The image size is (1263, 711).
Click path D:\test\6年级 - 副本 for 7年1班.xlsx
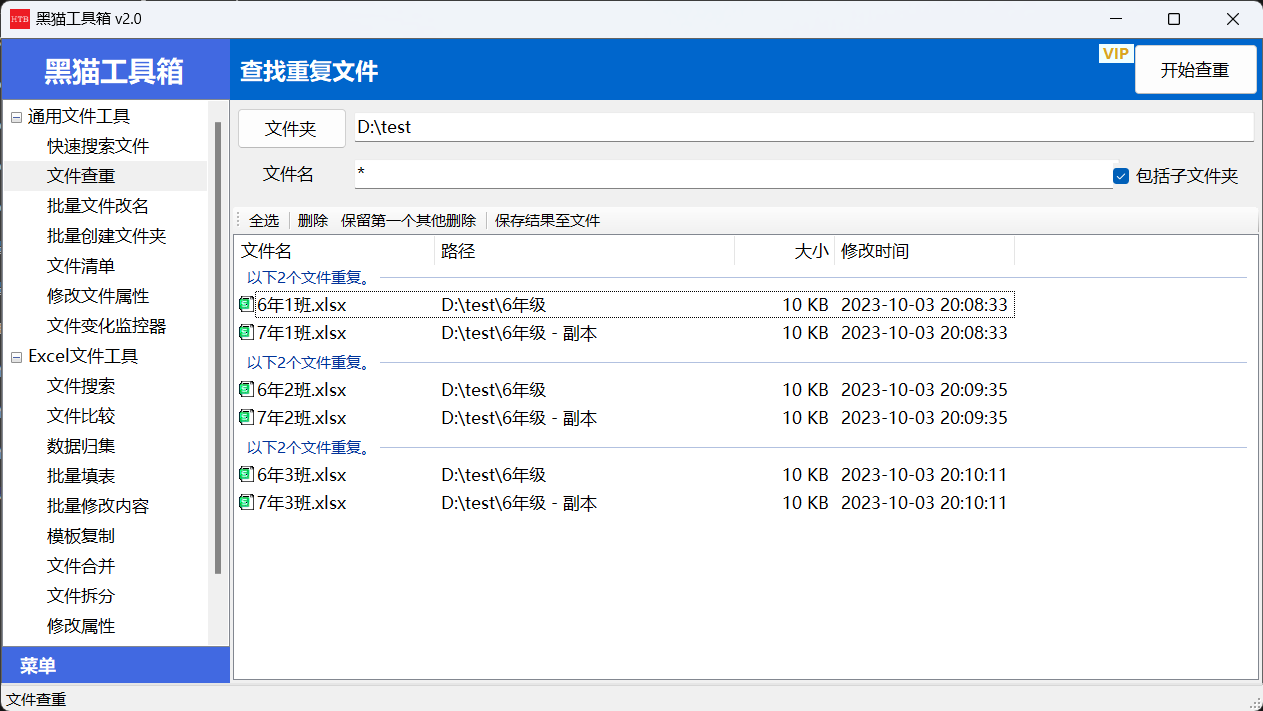(x=519, y=333)
